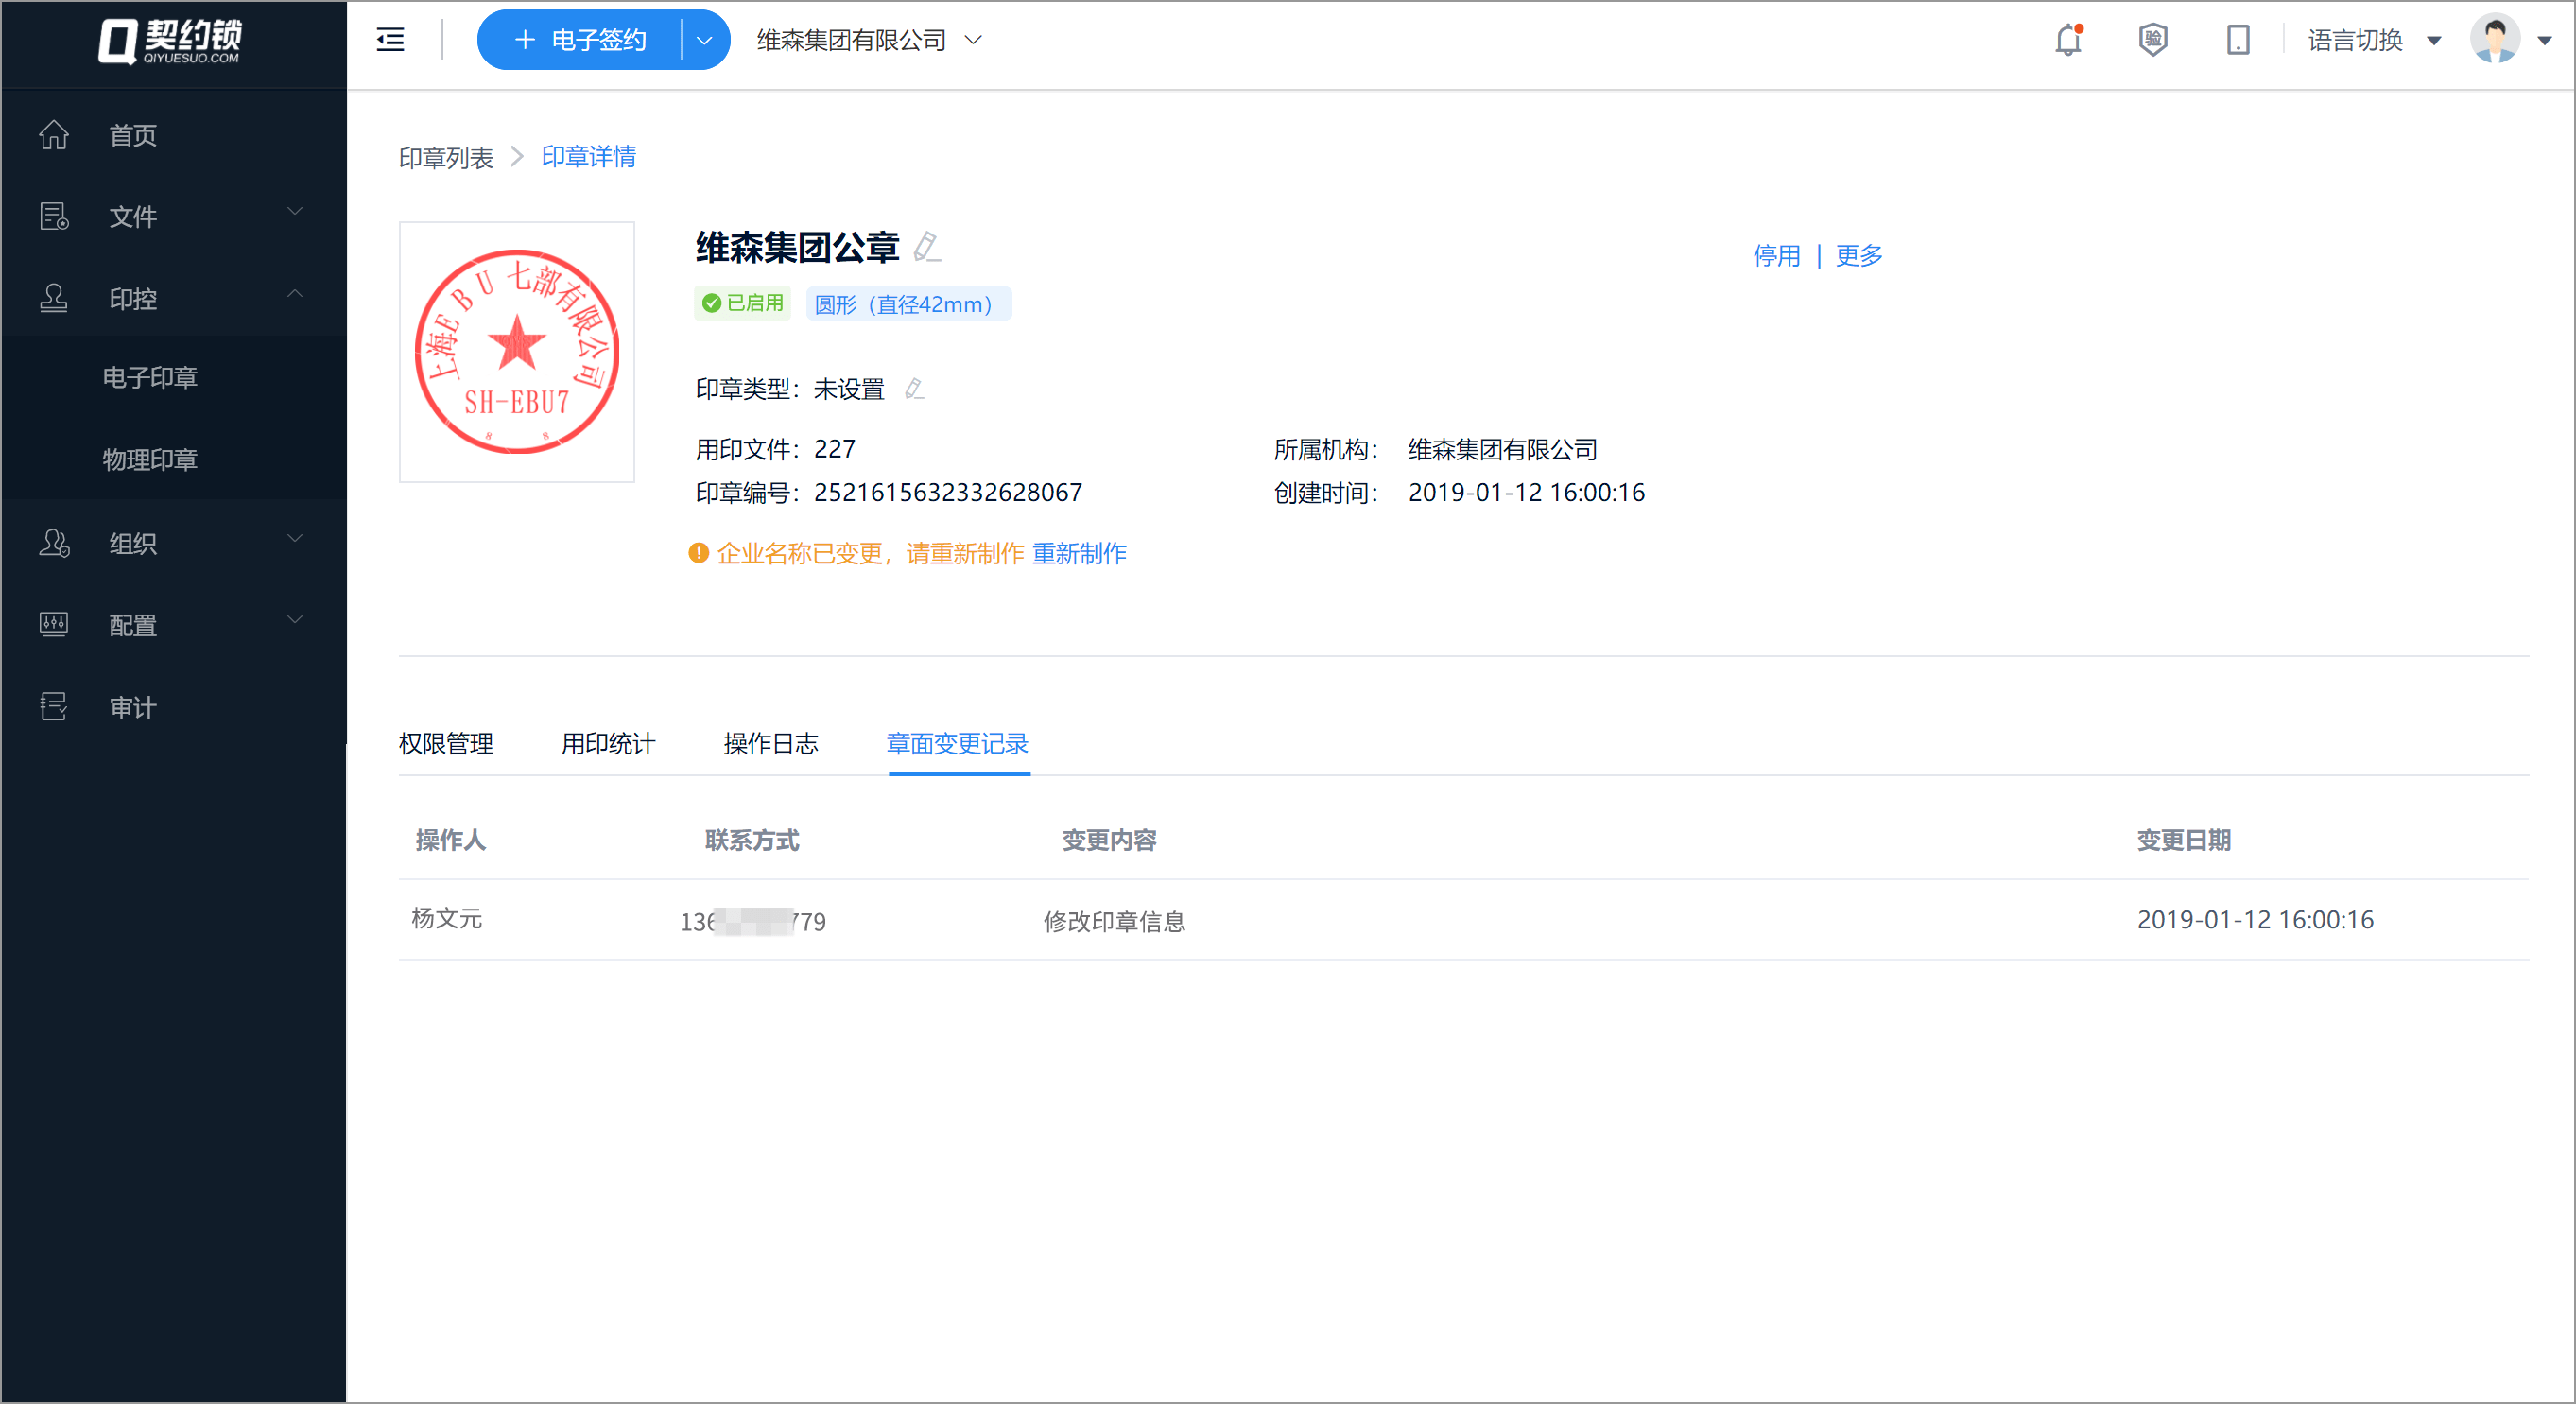Switch to the 操作日志 tab

pyautogui.click(x=770, y=743)
